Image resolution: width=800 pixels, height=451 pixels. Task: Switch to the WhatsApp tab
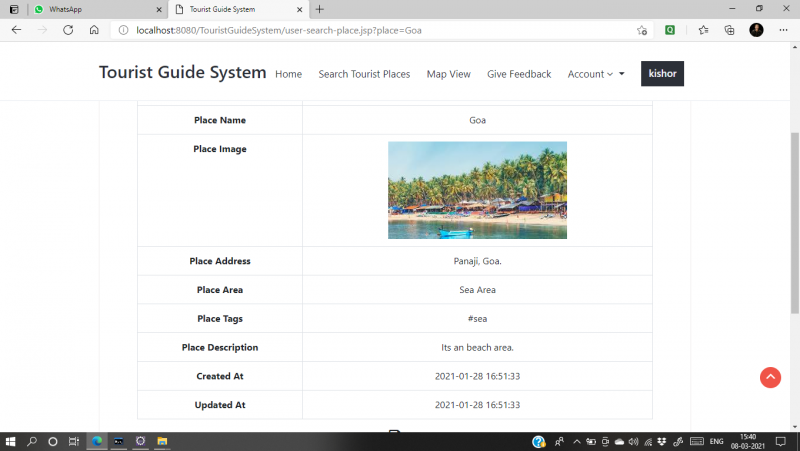point(97,9)
